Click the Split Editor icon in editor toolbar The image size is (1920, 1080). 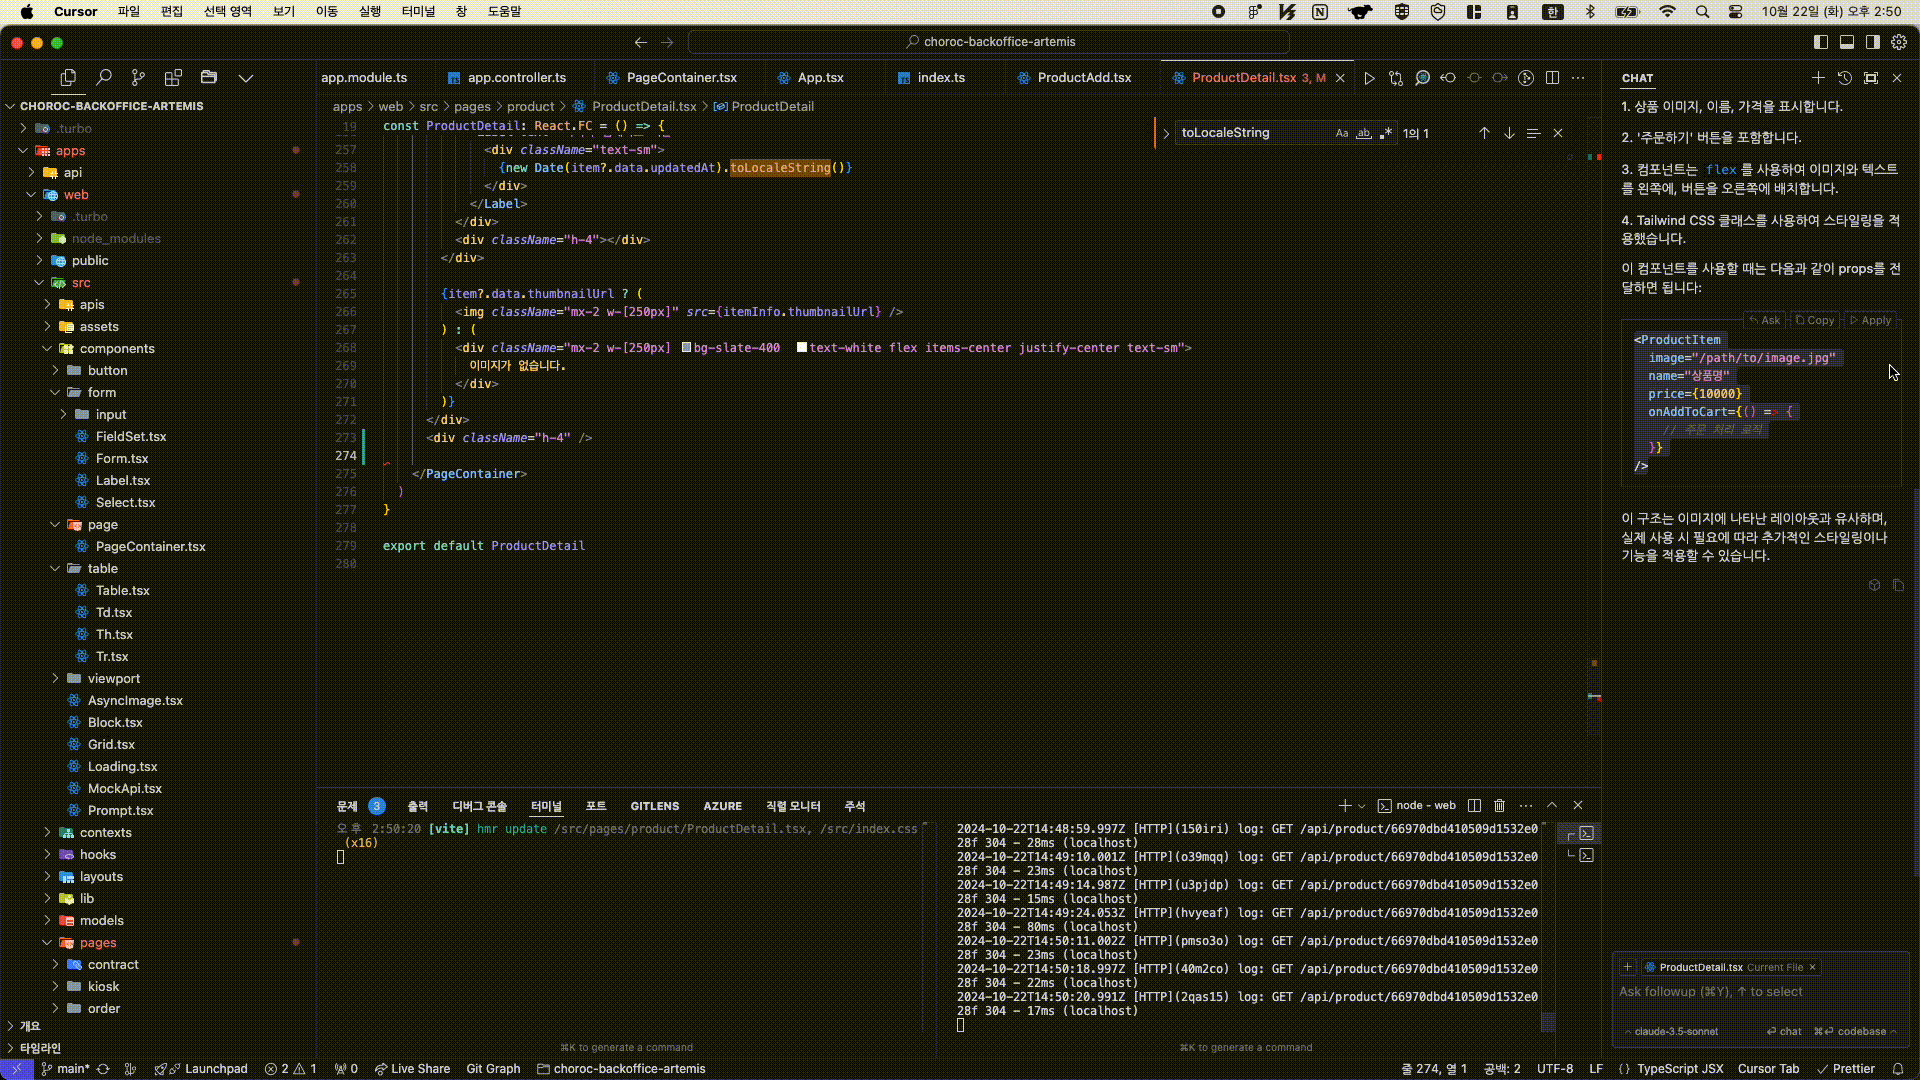1552,78
